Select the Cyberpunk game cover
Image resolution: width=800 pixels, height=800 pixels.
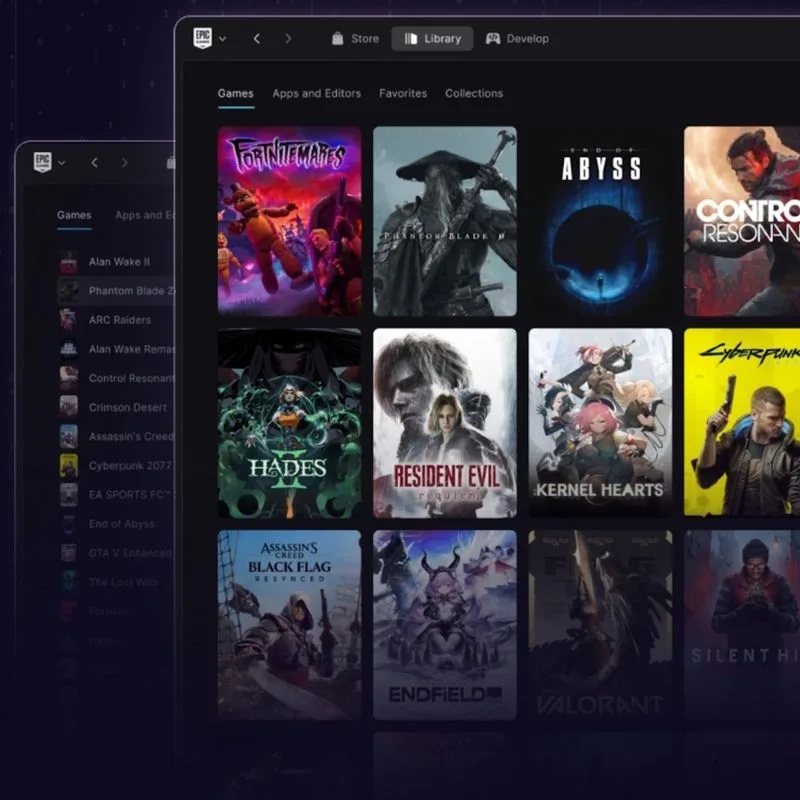[x=742, y=423]
